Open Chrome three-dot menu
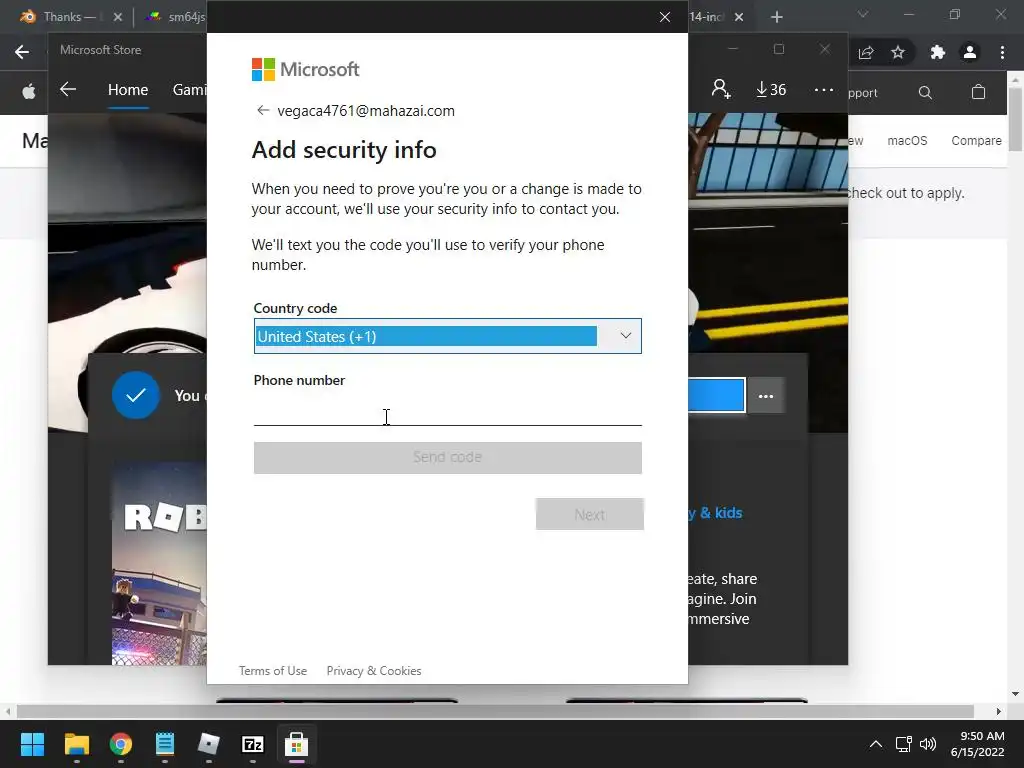Screen dimensions: 1024x768 pyautogui.click(x=1002, y=52)
